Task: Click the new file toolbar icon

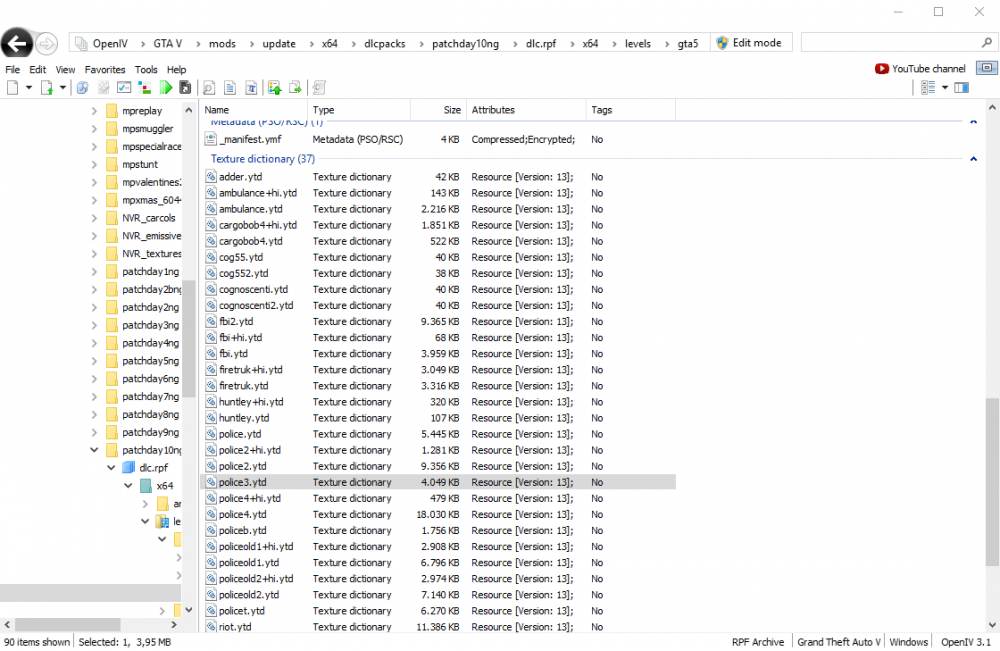Action: [13, 88]
